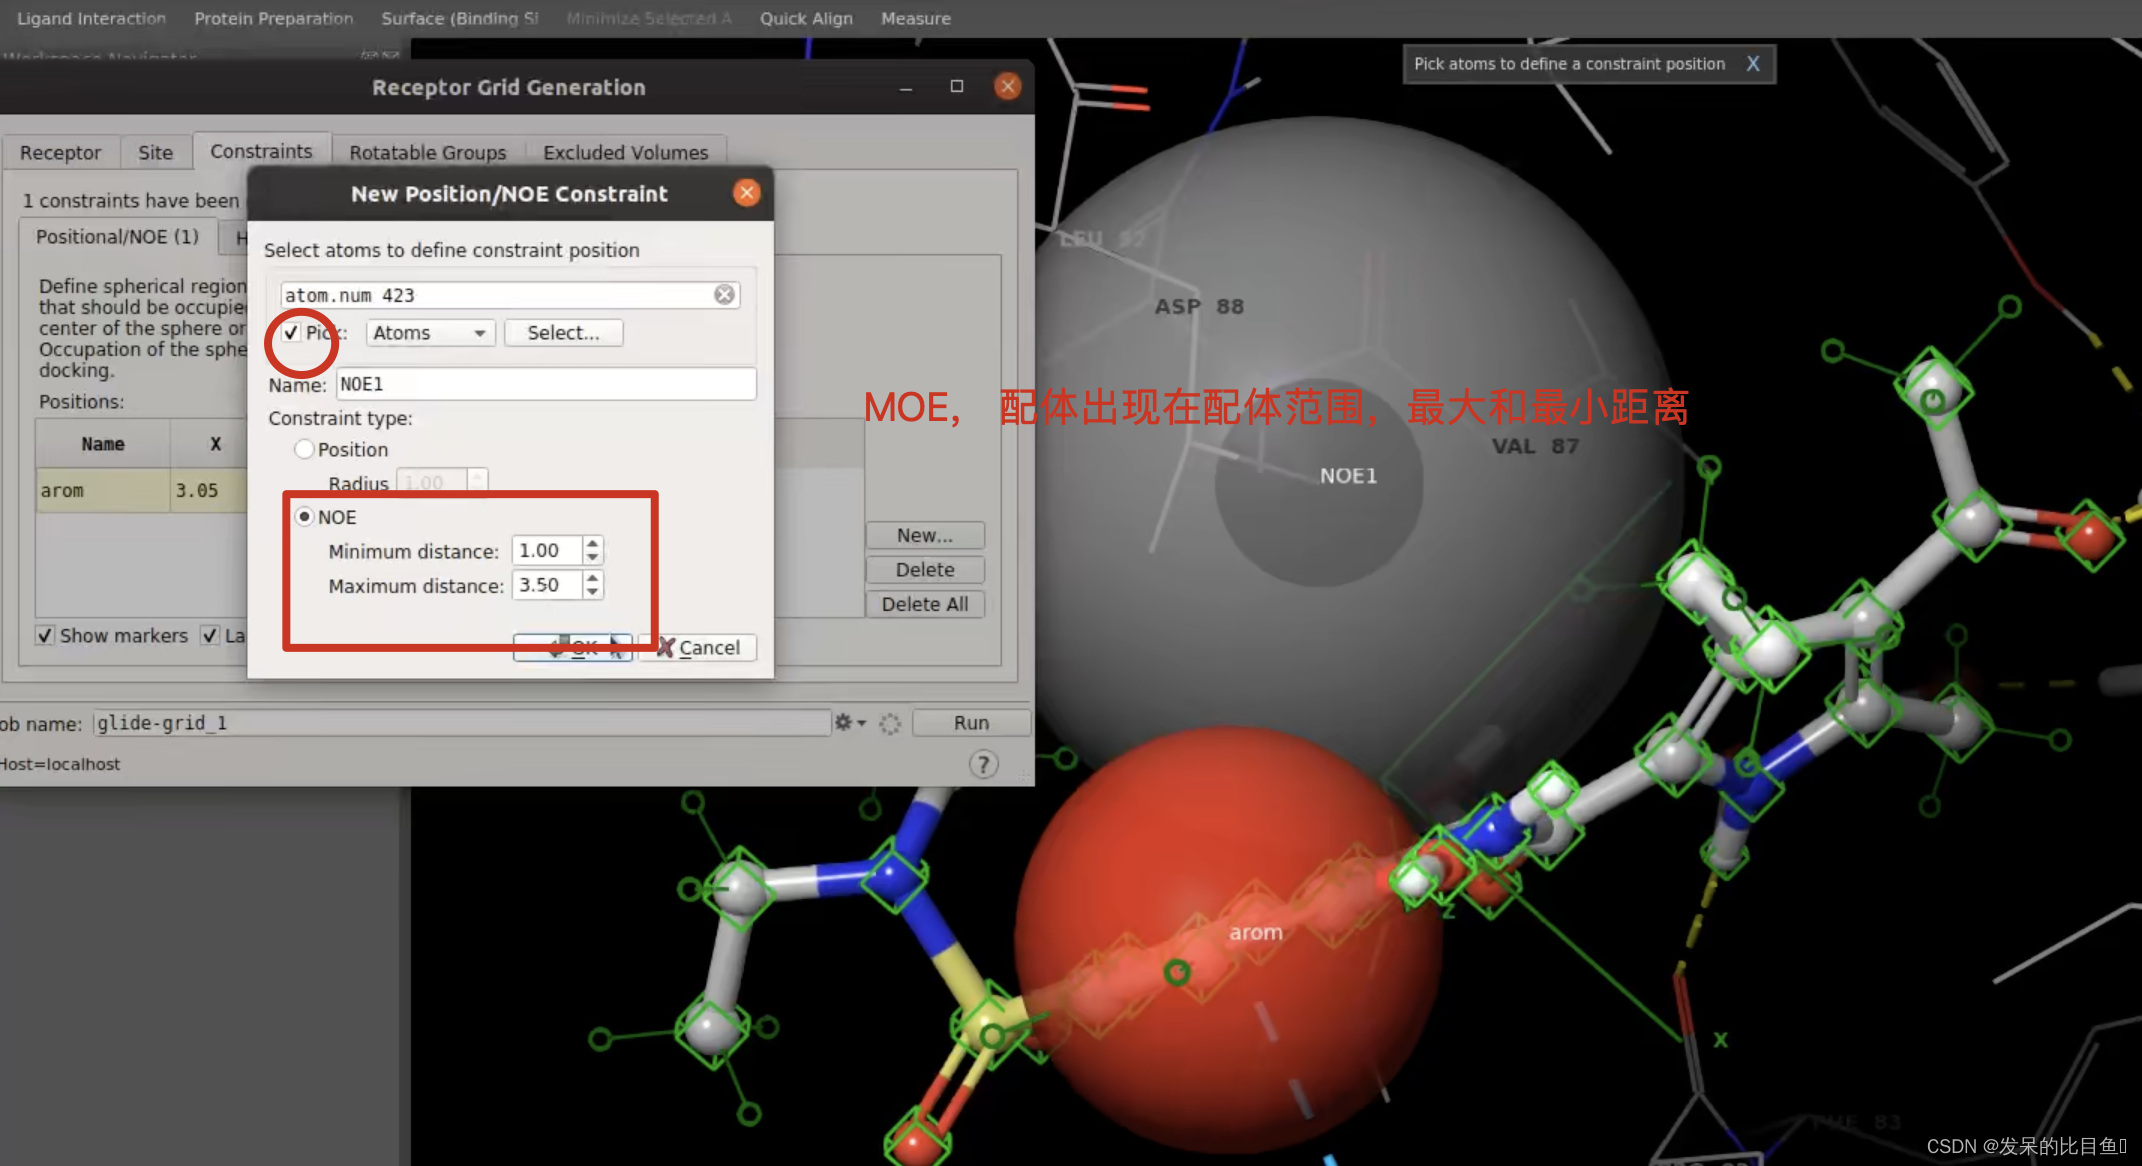Click the job status spinner icon
This screenshot has width=2142, height=1166.
[890, 723]
